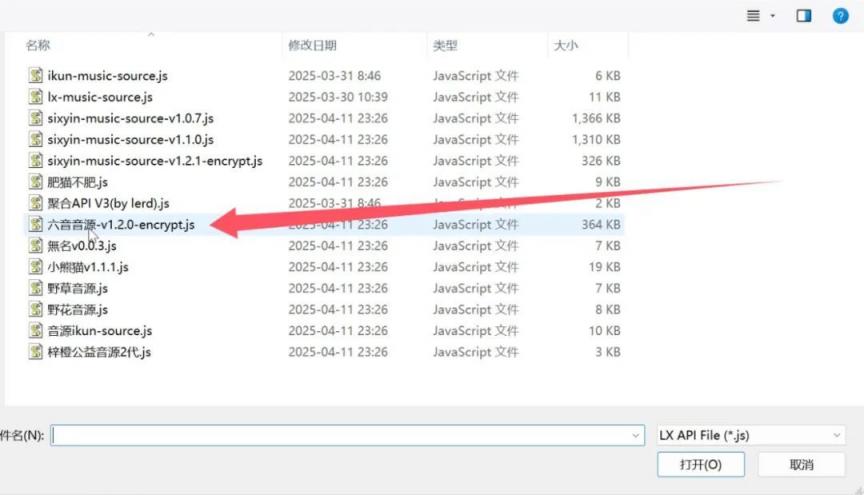This screenshot has width=864, height=495.
Task: Click the ikun-music-source.js file icon
Action: (36, 76)
